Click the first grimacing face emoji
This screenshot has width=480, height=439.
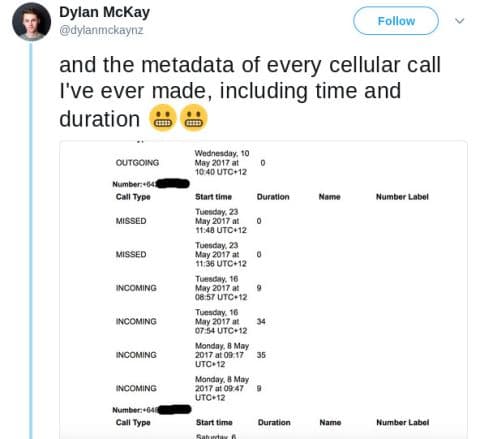coord(163,118)
